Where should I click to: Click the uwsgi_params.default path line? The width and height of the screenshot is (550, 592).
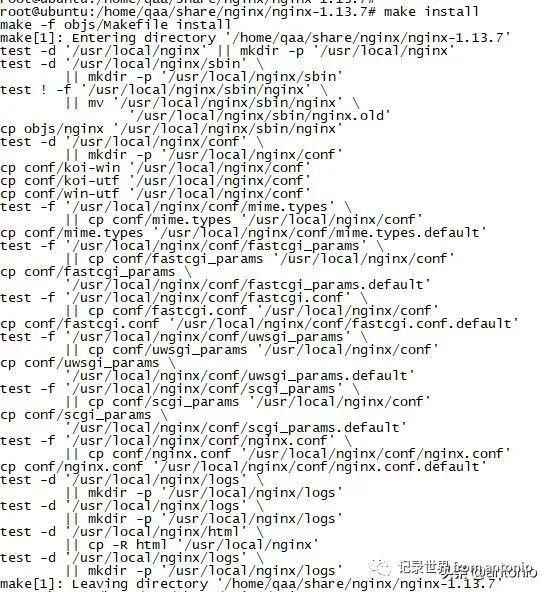point(240,376)
